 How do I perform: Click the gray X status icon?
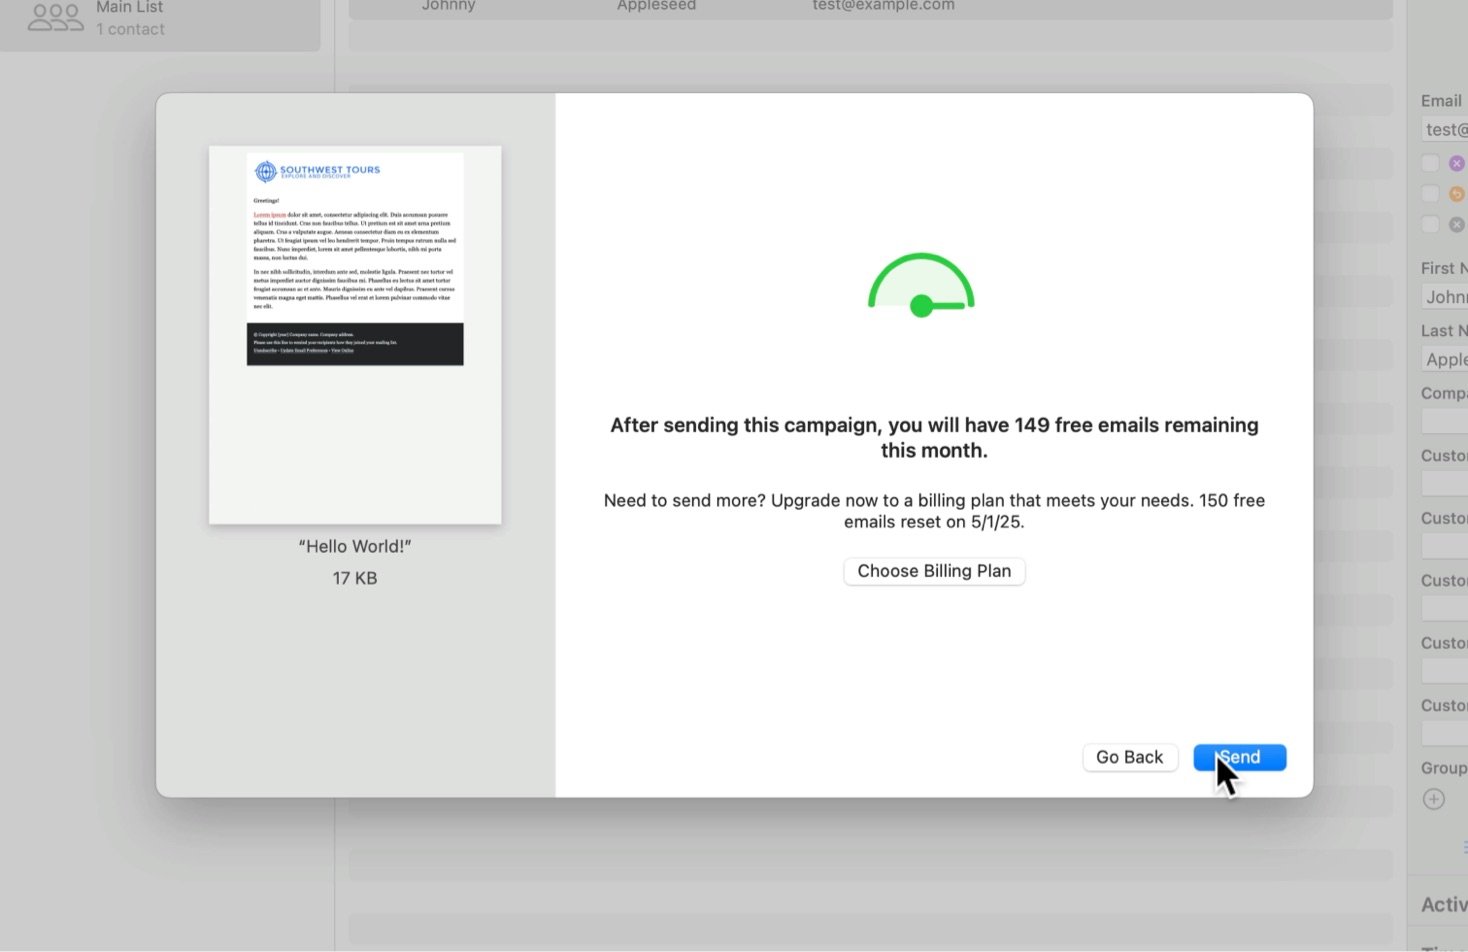pos(1457,225)
